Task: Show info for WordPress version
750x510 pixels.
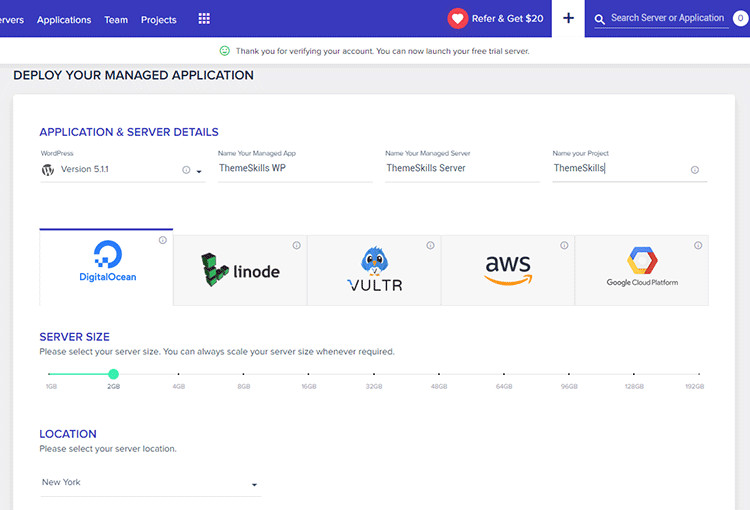Action: (186, 170)
